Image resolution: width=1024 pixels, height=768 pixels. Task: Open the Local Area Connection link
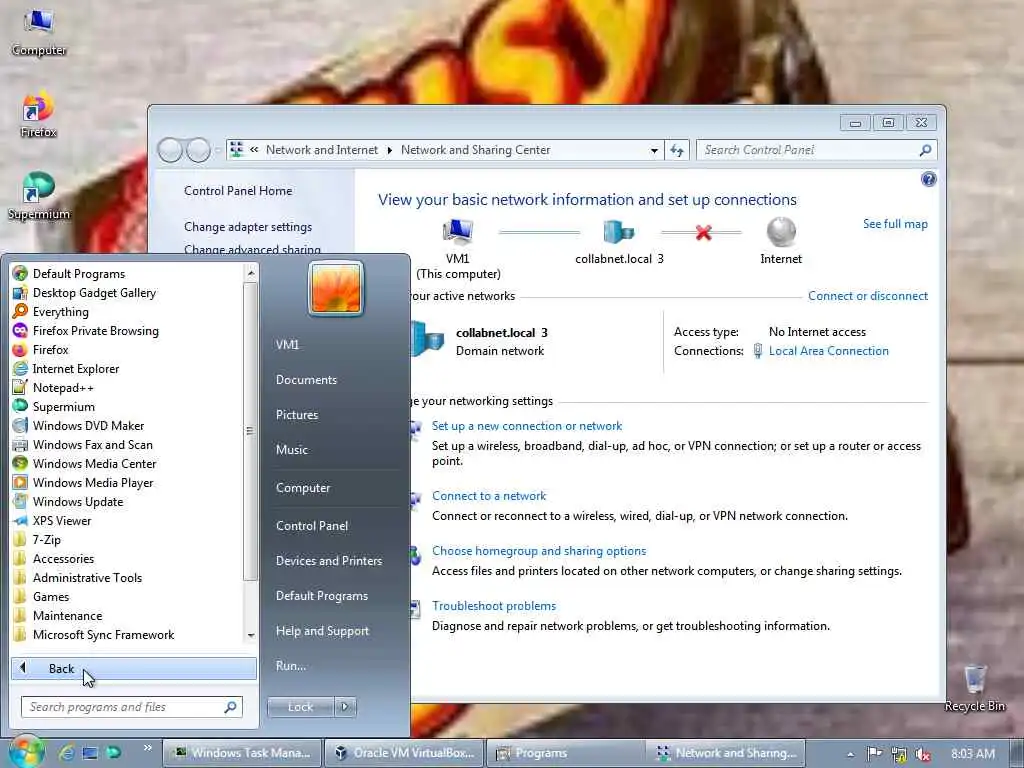[x=828, y=350]
